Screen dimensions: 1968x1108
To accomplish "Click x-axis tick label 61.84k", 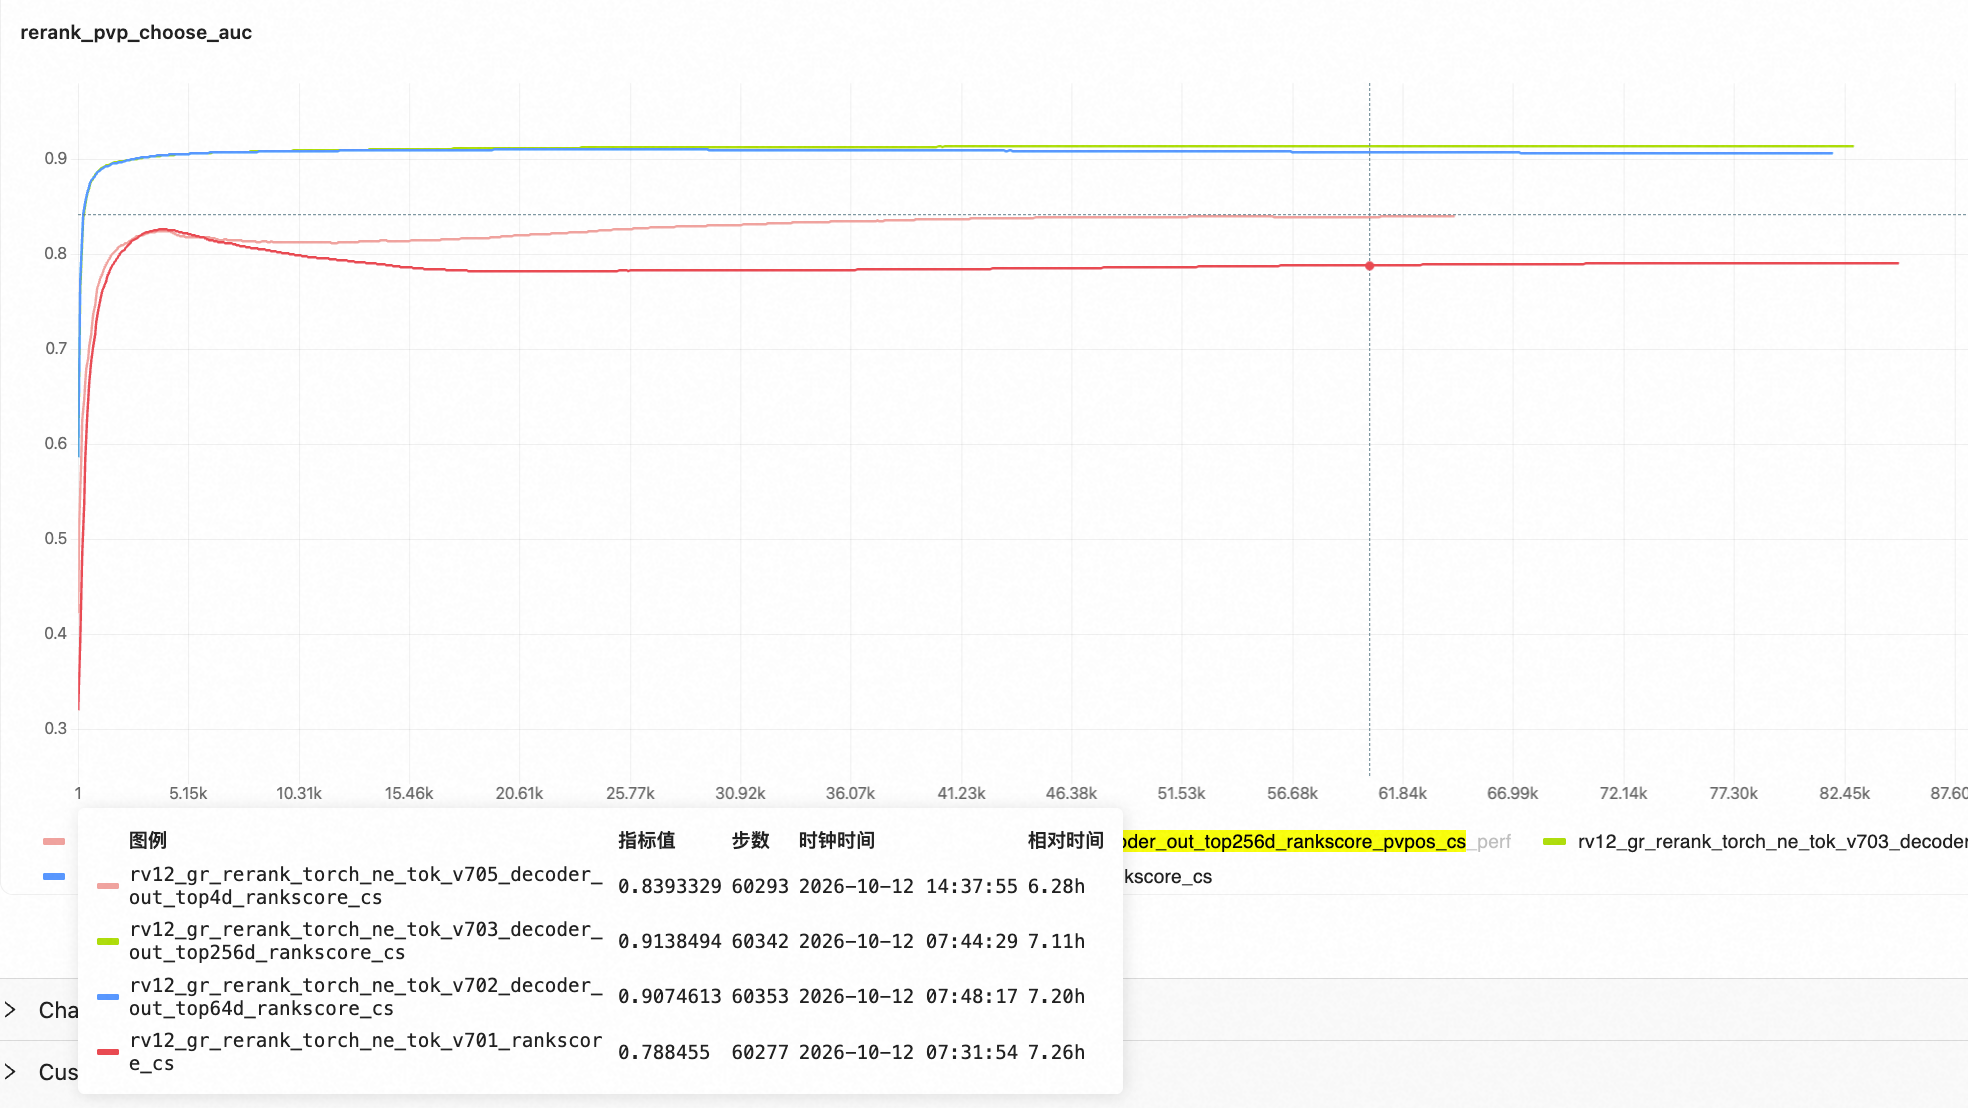I will [1402, 793].
